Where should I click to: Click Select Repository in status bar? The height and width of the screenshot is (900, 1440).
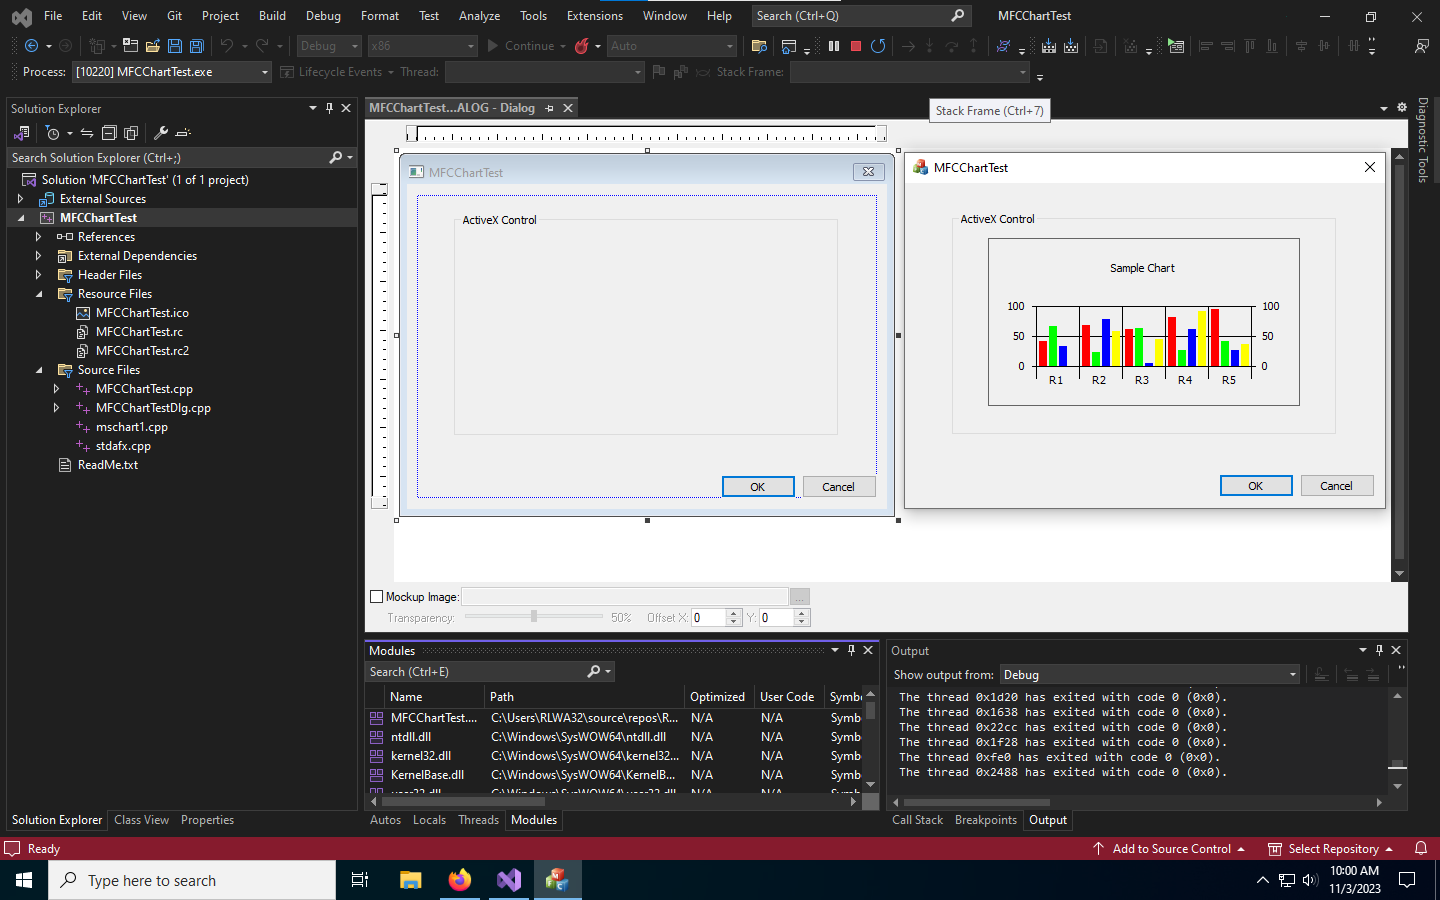pos(1331,848)
